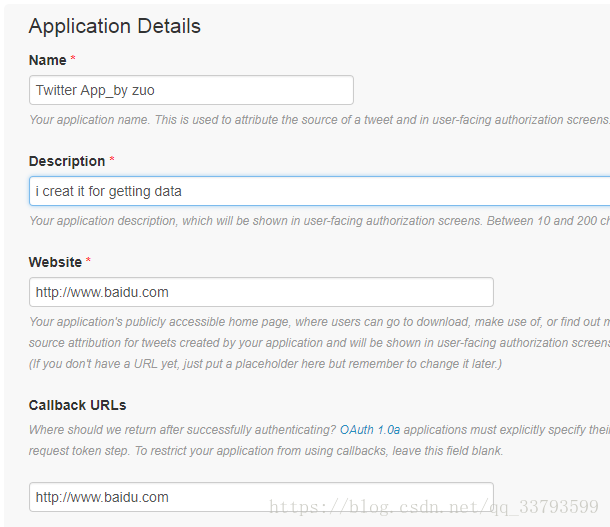Click the Name input field
Image resolution: width=610 pixels, height=527 pixels.
click(191, 90)
